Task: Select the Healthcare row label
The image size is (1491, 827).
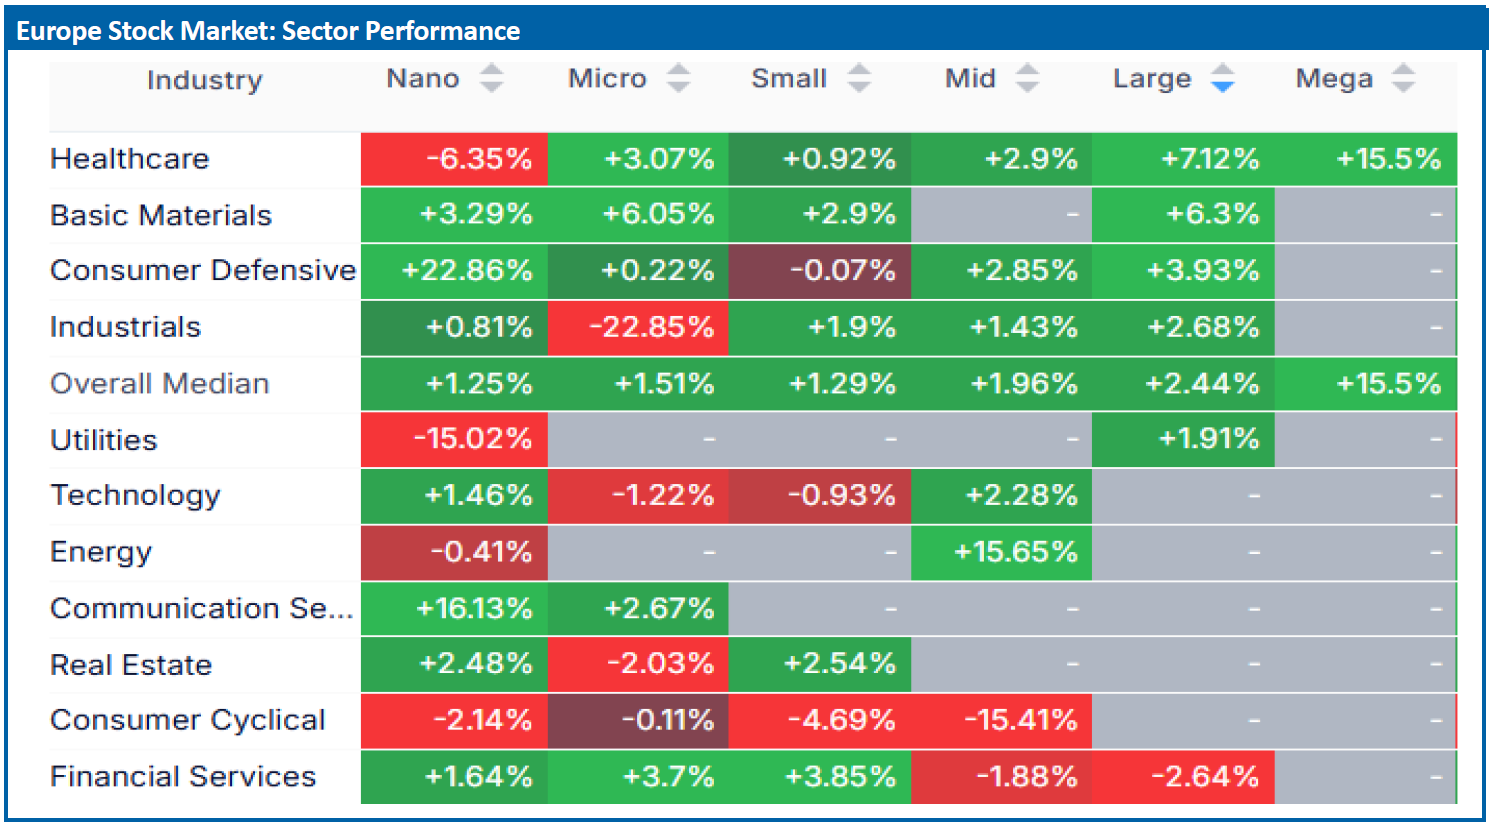Action: click(130, 159)
